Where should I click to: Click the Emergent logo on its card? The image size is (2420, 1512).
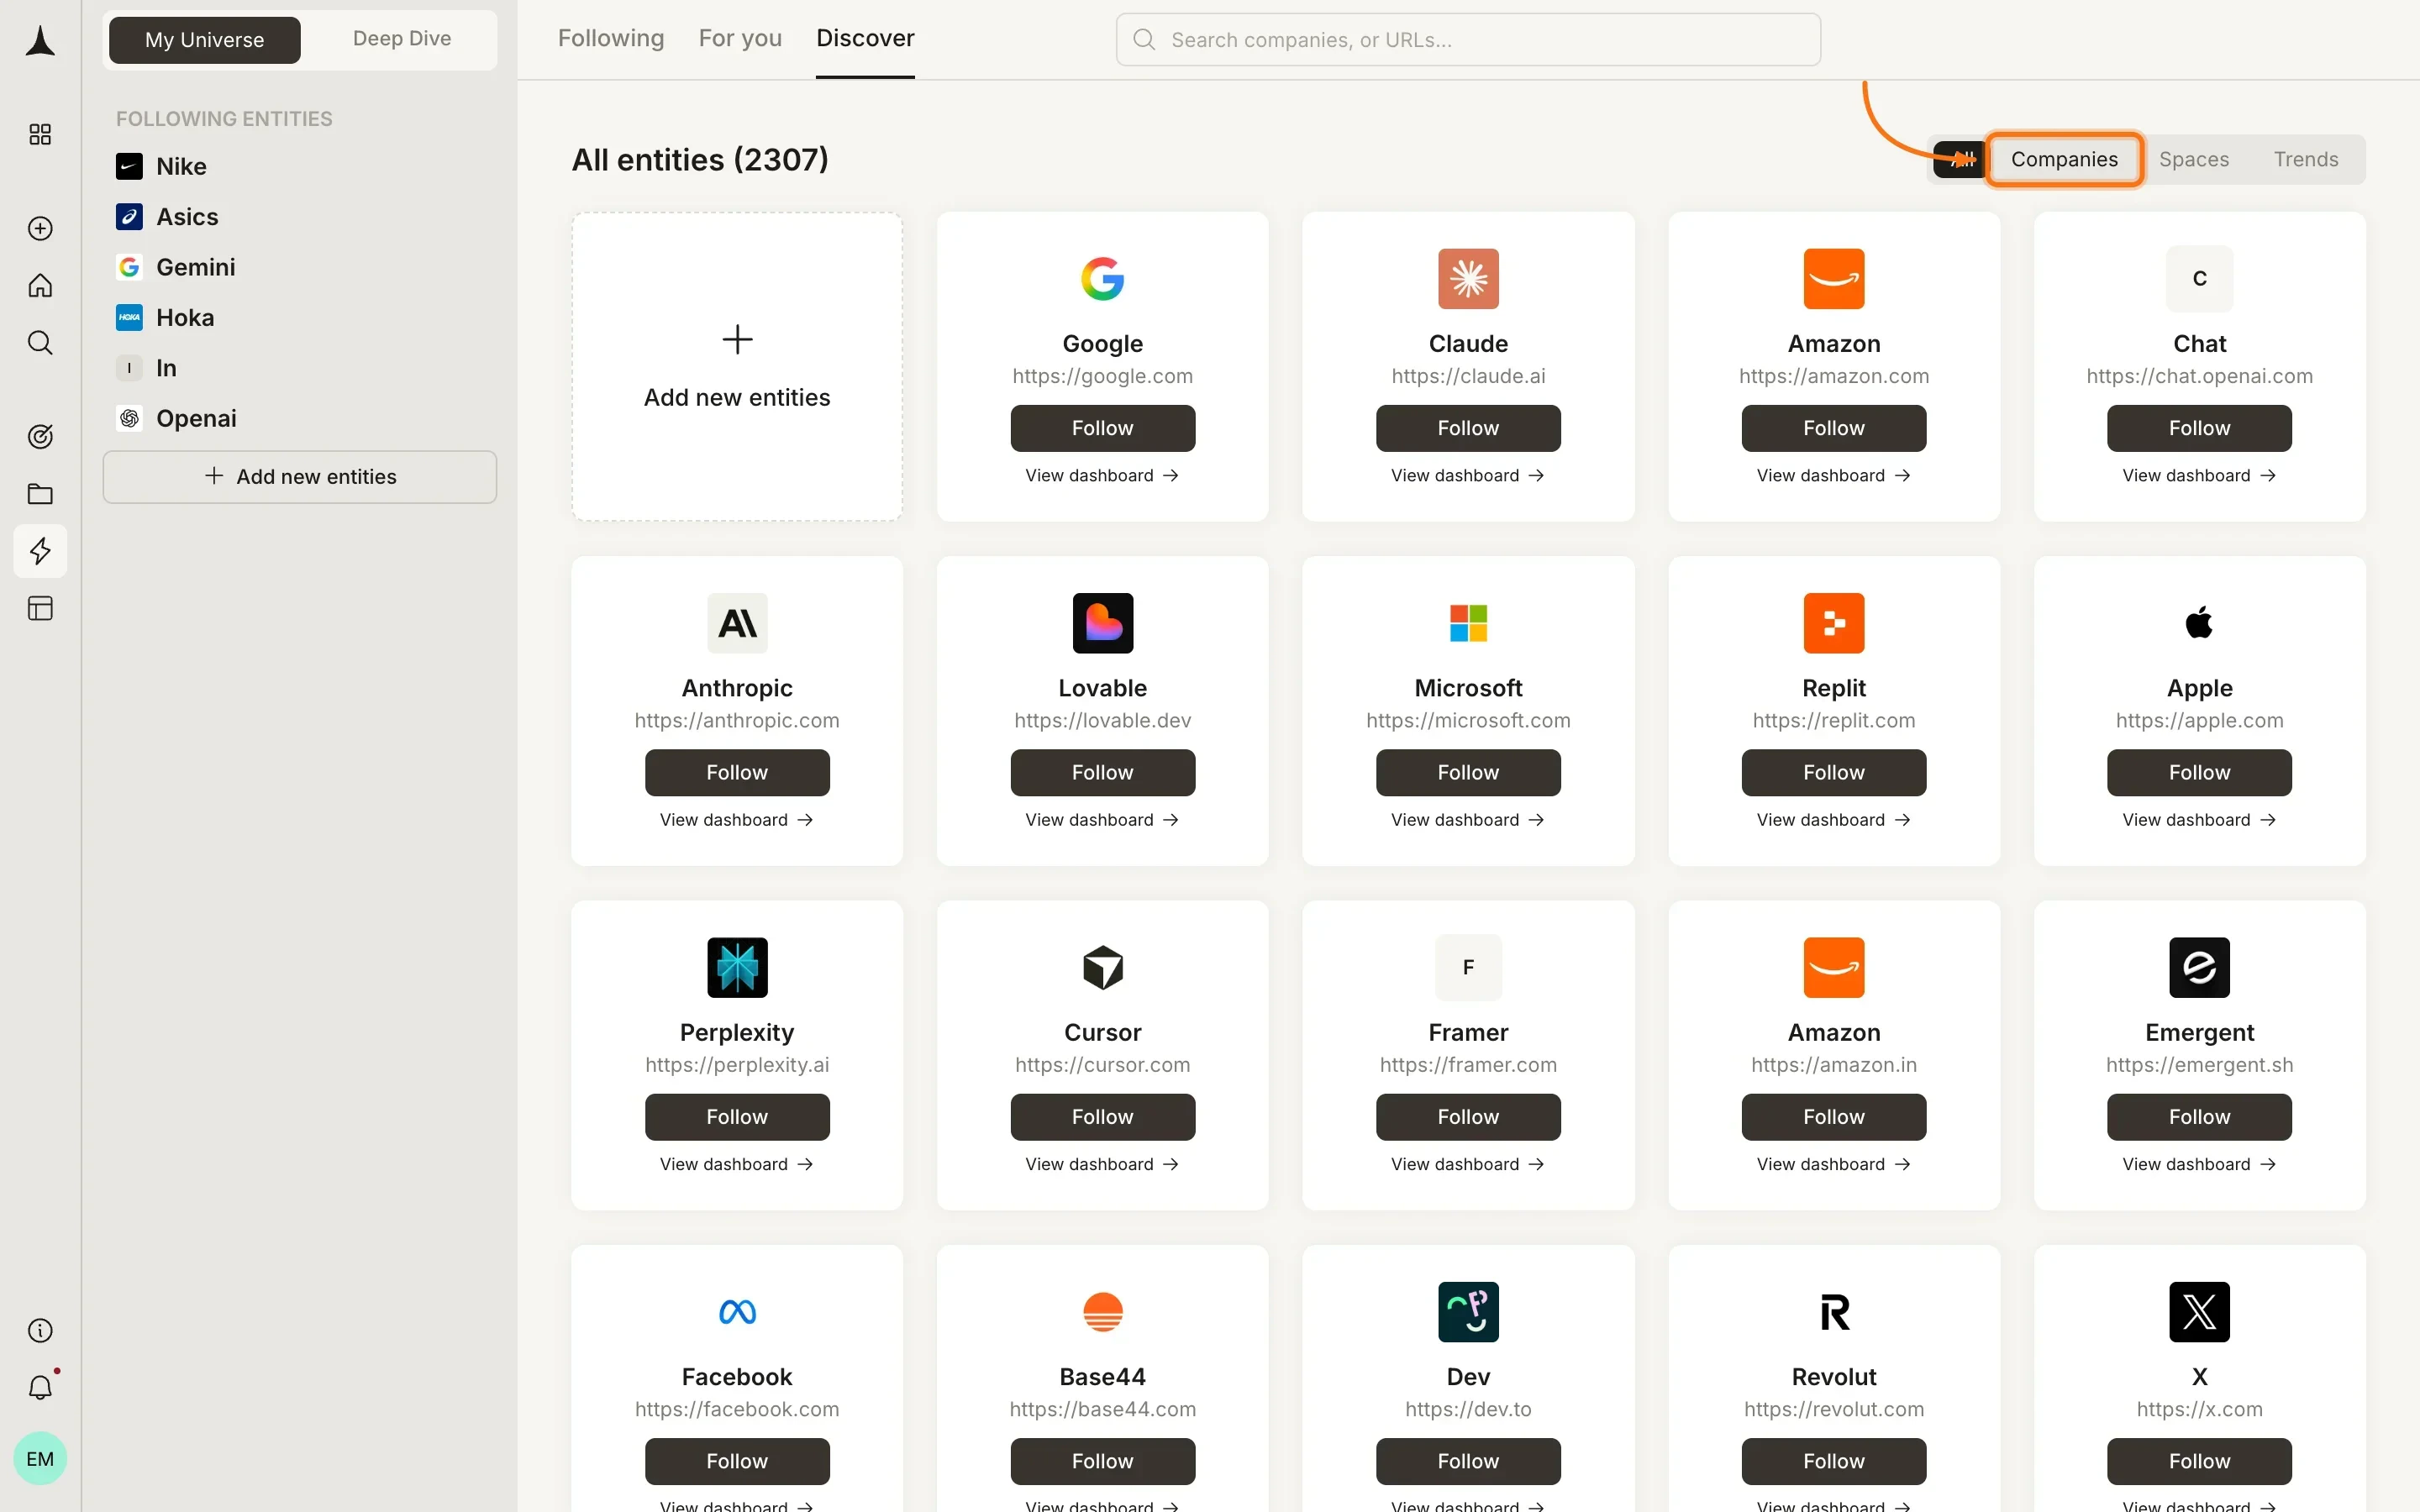click(2199, 968)
